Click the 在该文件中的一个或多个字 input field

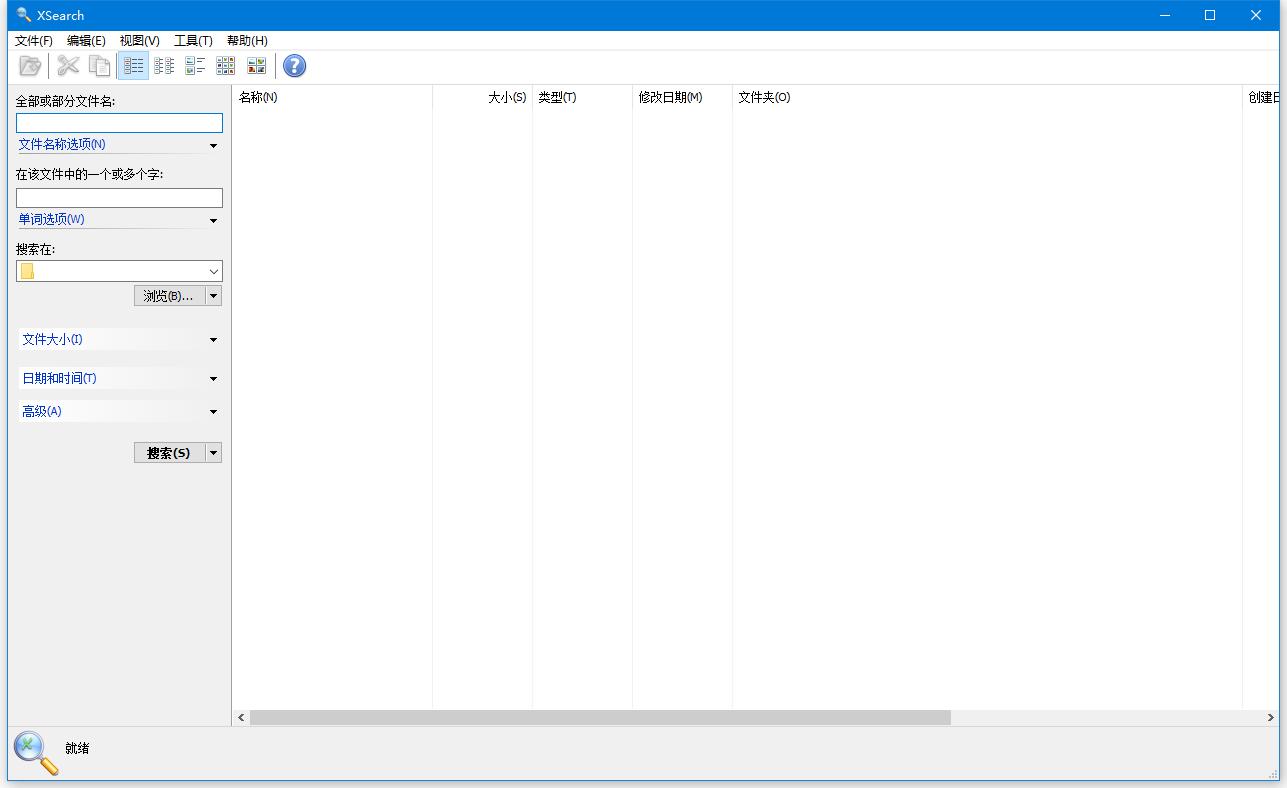coord(119,198)
